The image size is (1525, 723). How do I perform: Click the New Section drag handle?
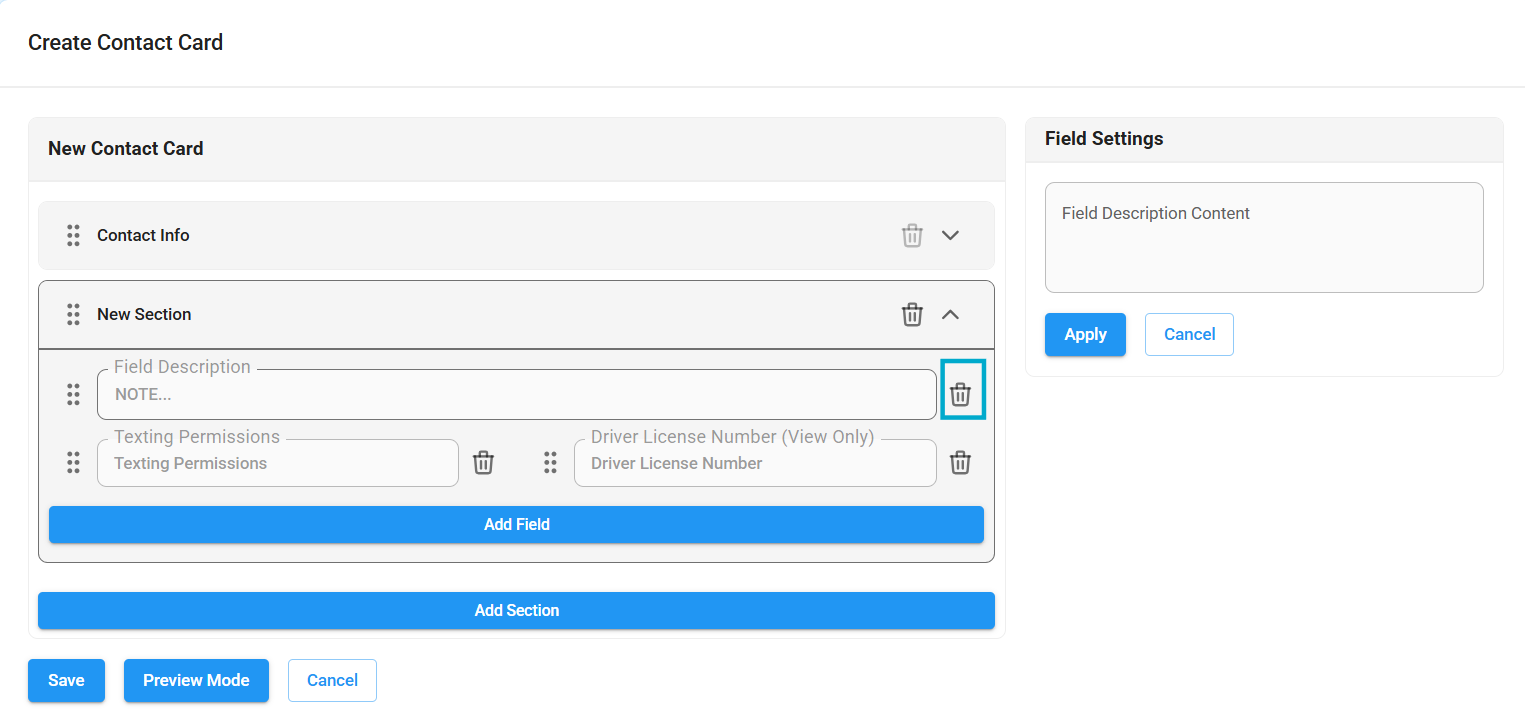73,314
